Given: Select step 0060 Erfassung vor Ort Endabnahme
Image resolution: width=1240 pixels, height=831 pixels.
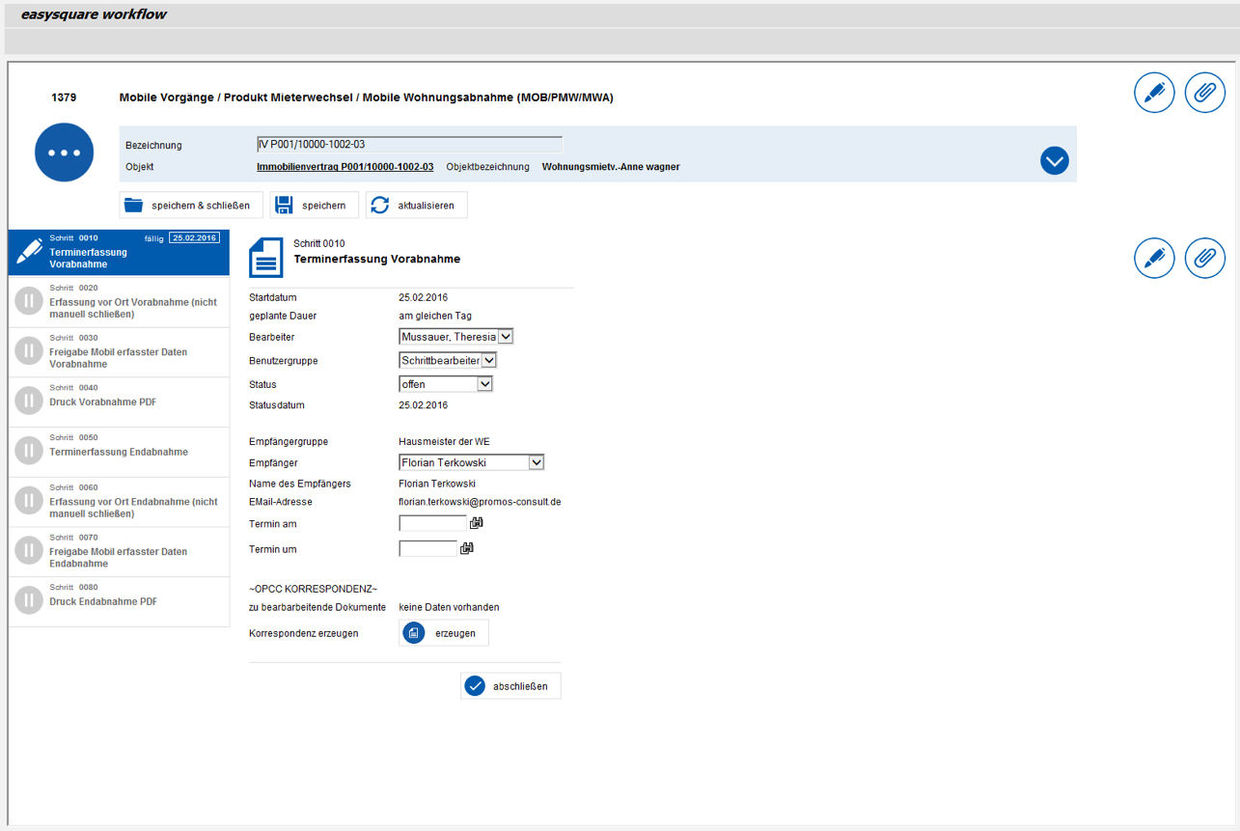Looking at the screenshot, I should (x=119, y=502).
